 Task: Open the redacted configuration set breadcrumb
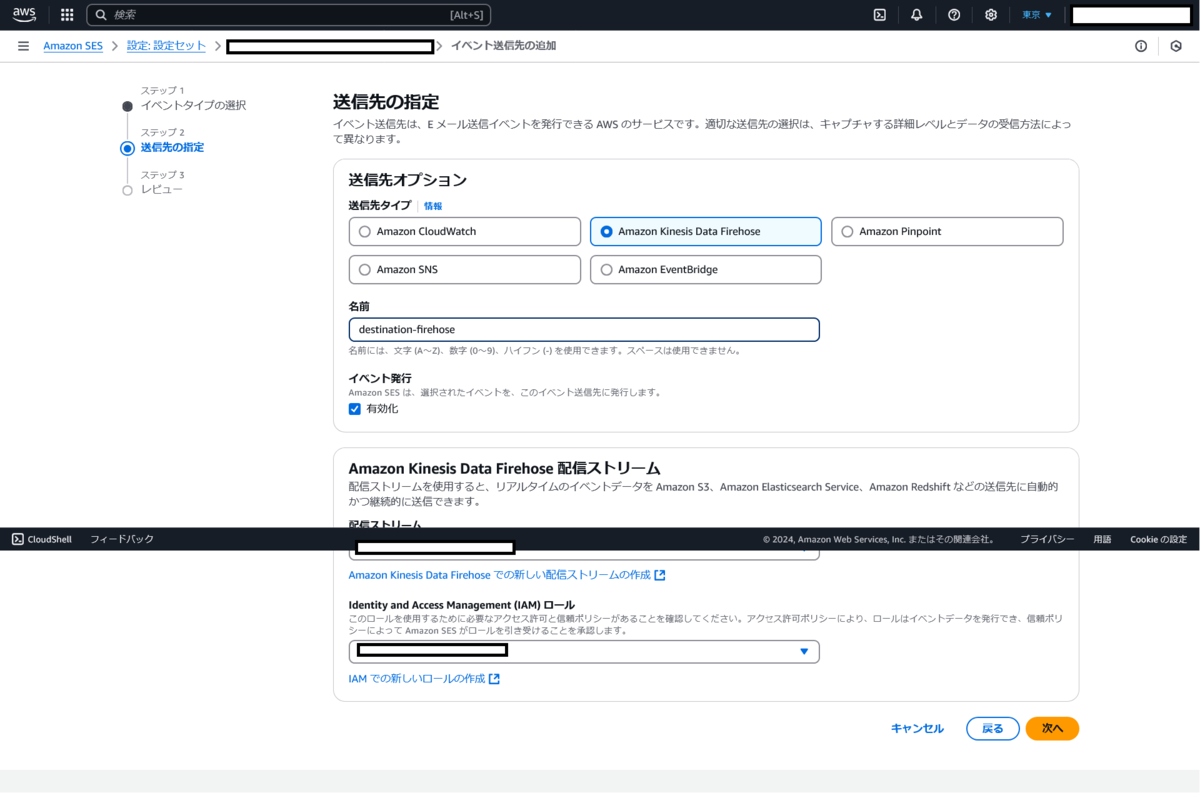(330, 46)
